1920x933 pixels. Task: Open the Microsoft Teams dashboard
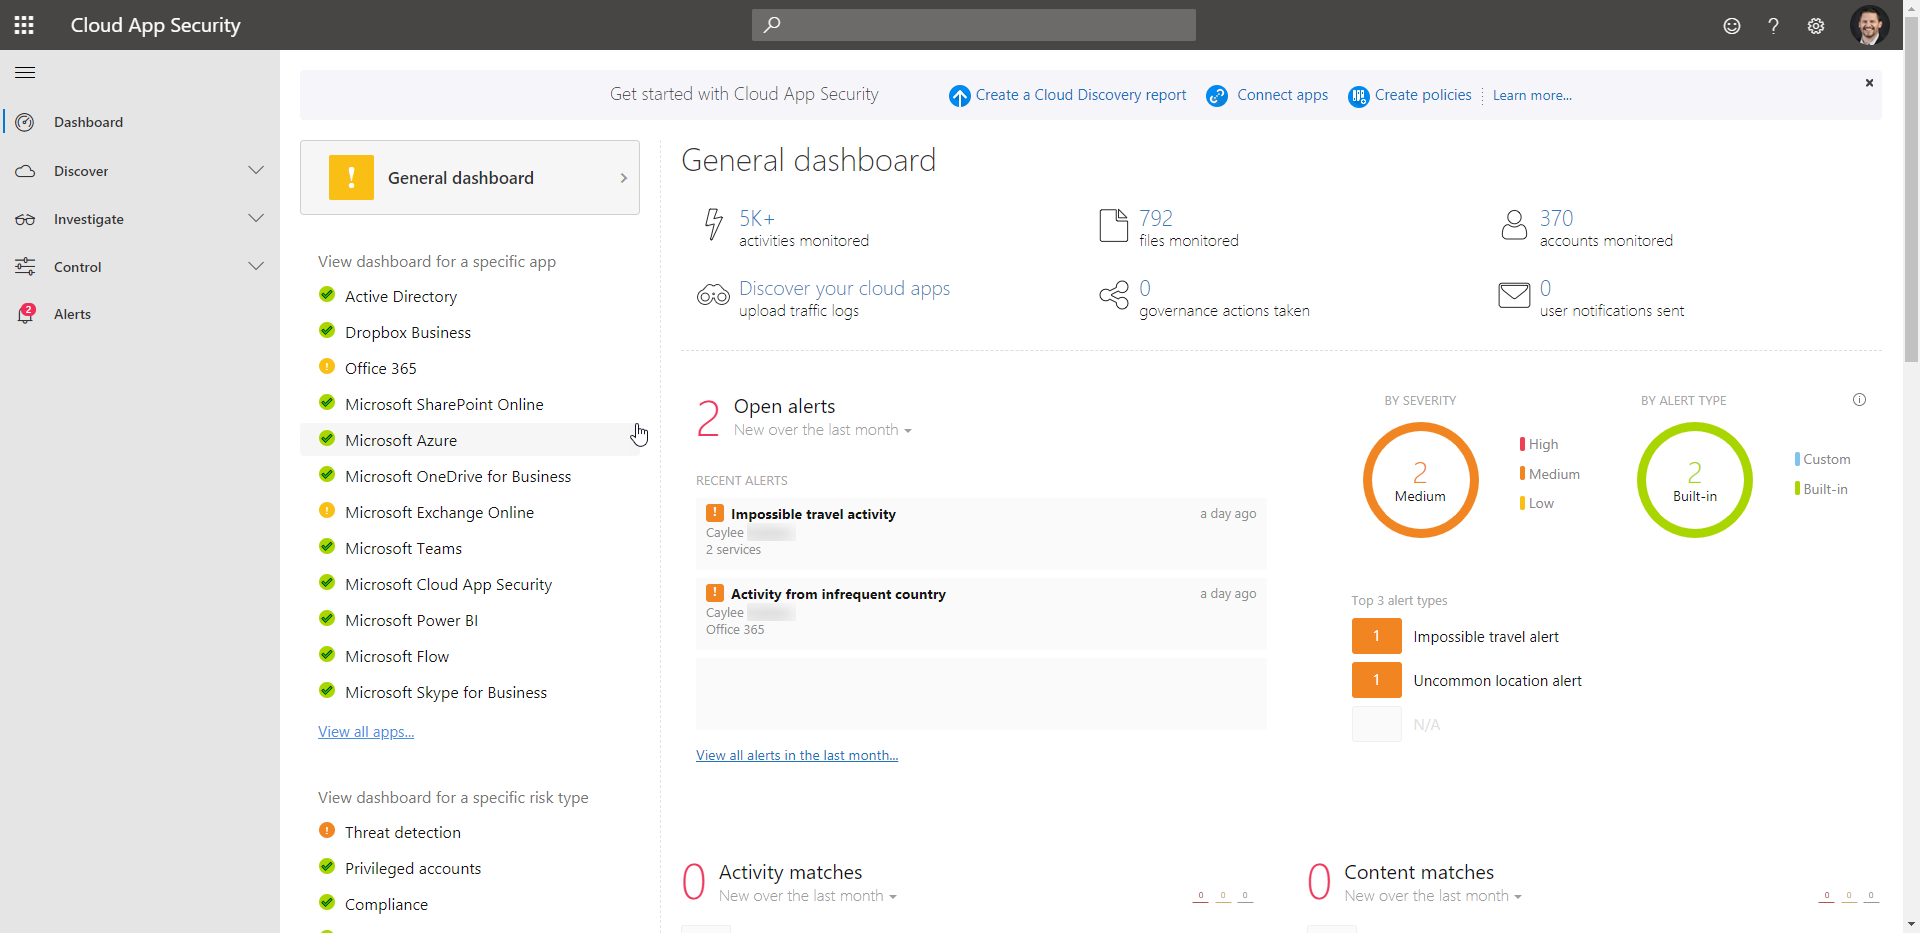(404, 548)
